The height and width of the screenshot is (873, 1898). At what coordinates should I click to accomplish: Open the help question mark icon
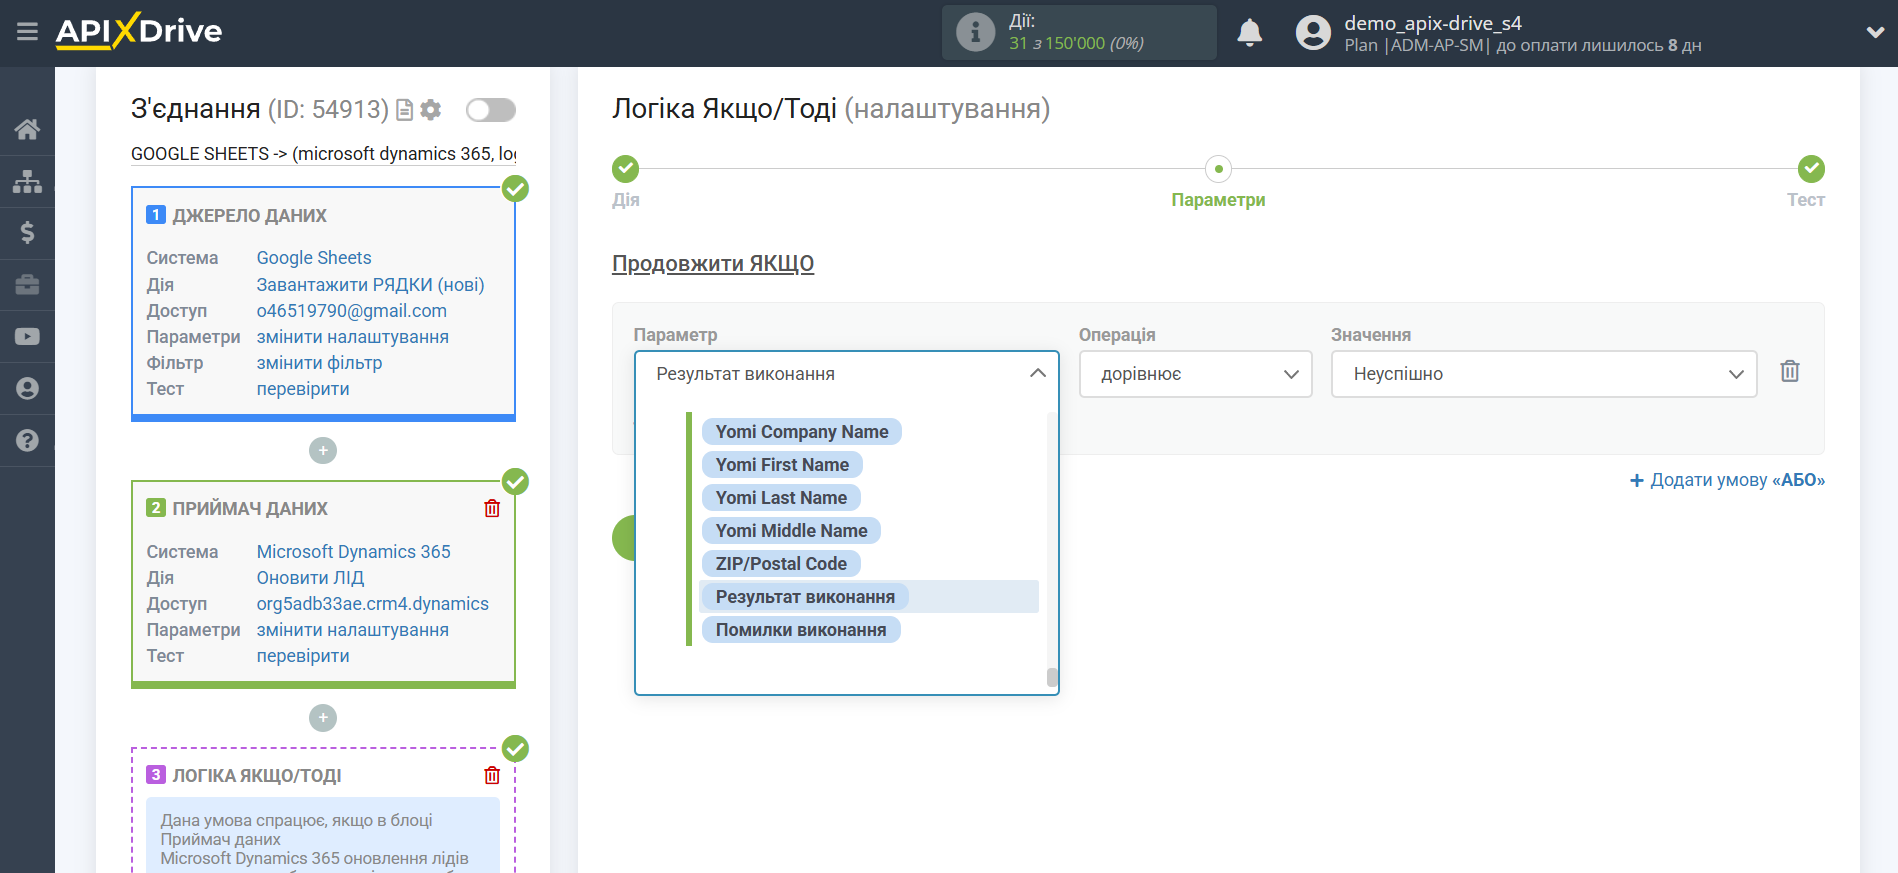(27, 441)
